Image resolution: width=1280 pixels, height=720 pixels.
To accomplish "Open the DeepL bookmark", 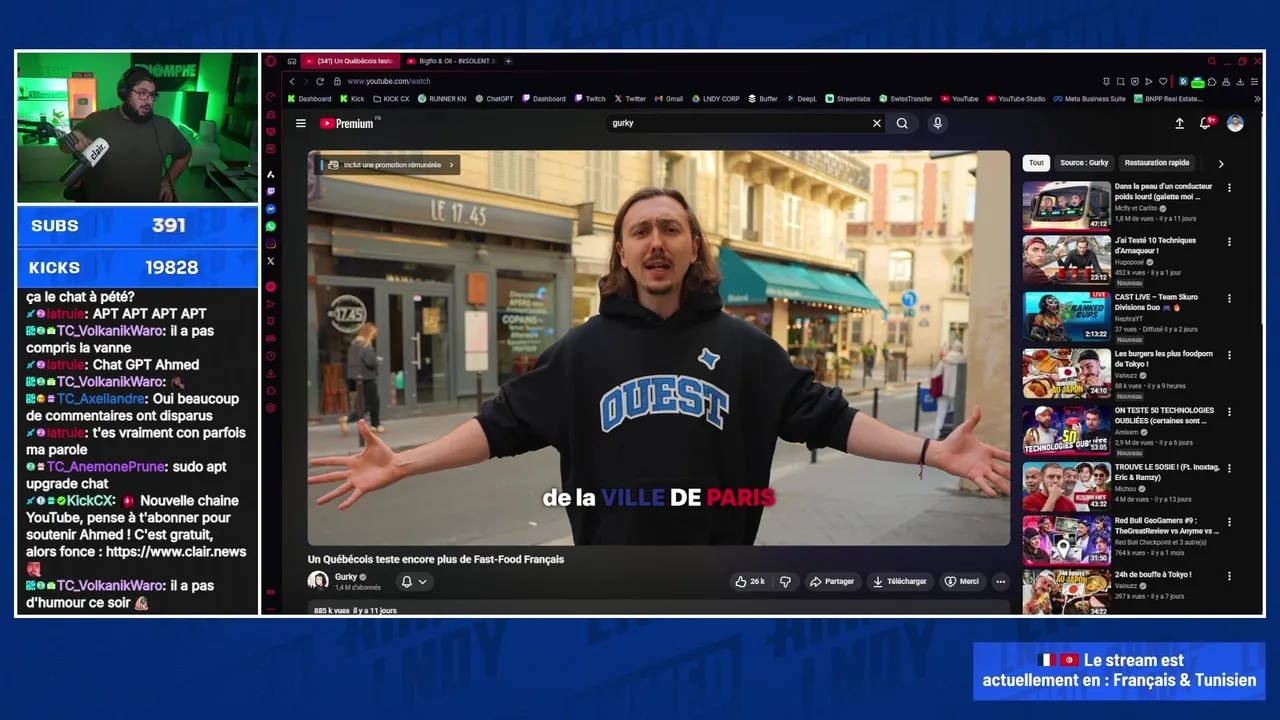I will click(x=801, y=99).
